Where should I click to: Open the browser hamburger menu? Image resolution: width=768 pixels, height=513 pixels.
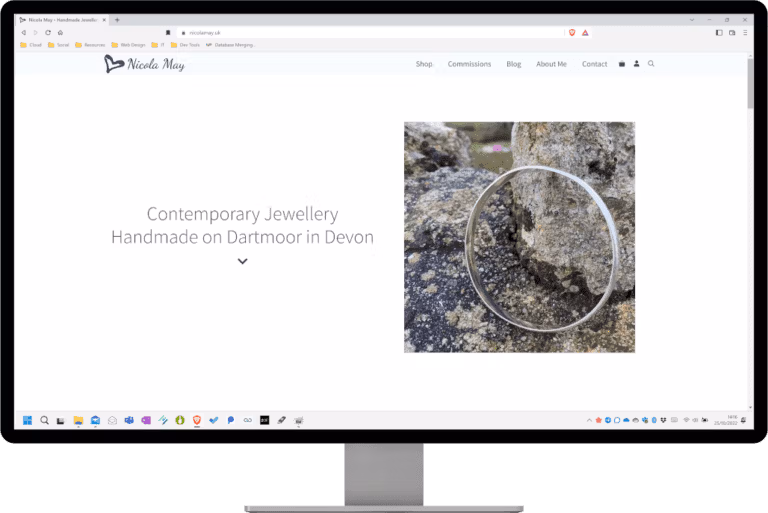coord(745,32)
